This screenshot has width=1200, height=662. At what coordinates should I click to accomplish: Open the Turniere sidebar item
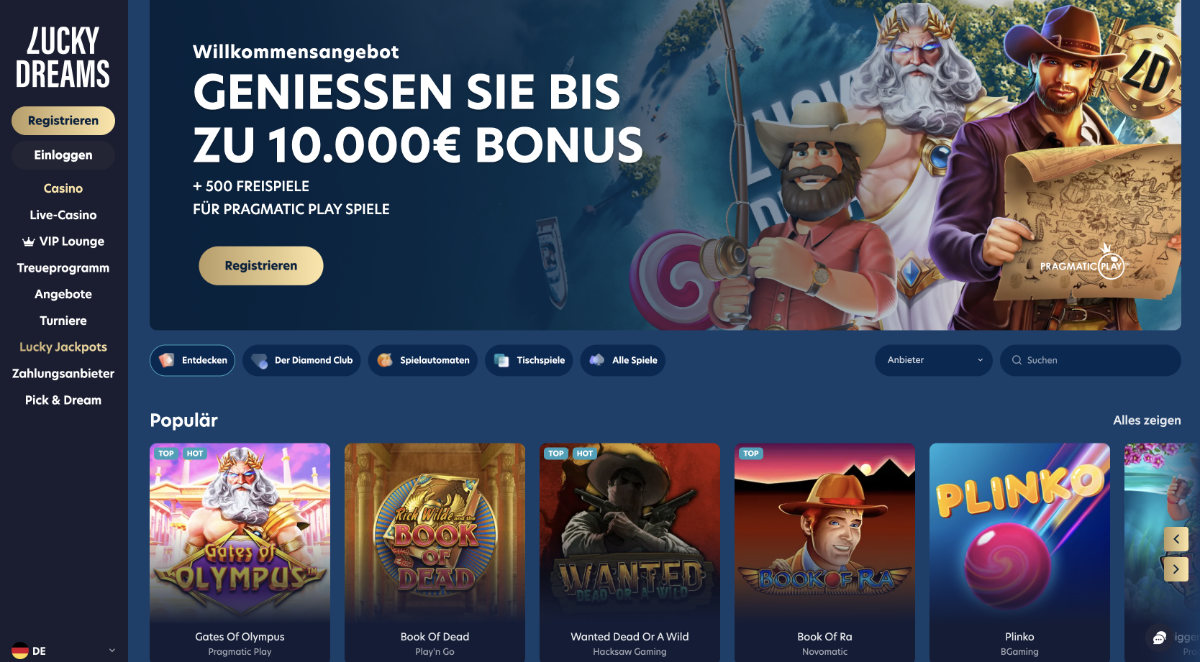(x=63, y=321)
